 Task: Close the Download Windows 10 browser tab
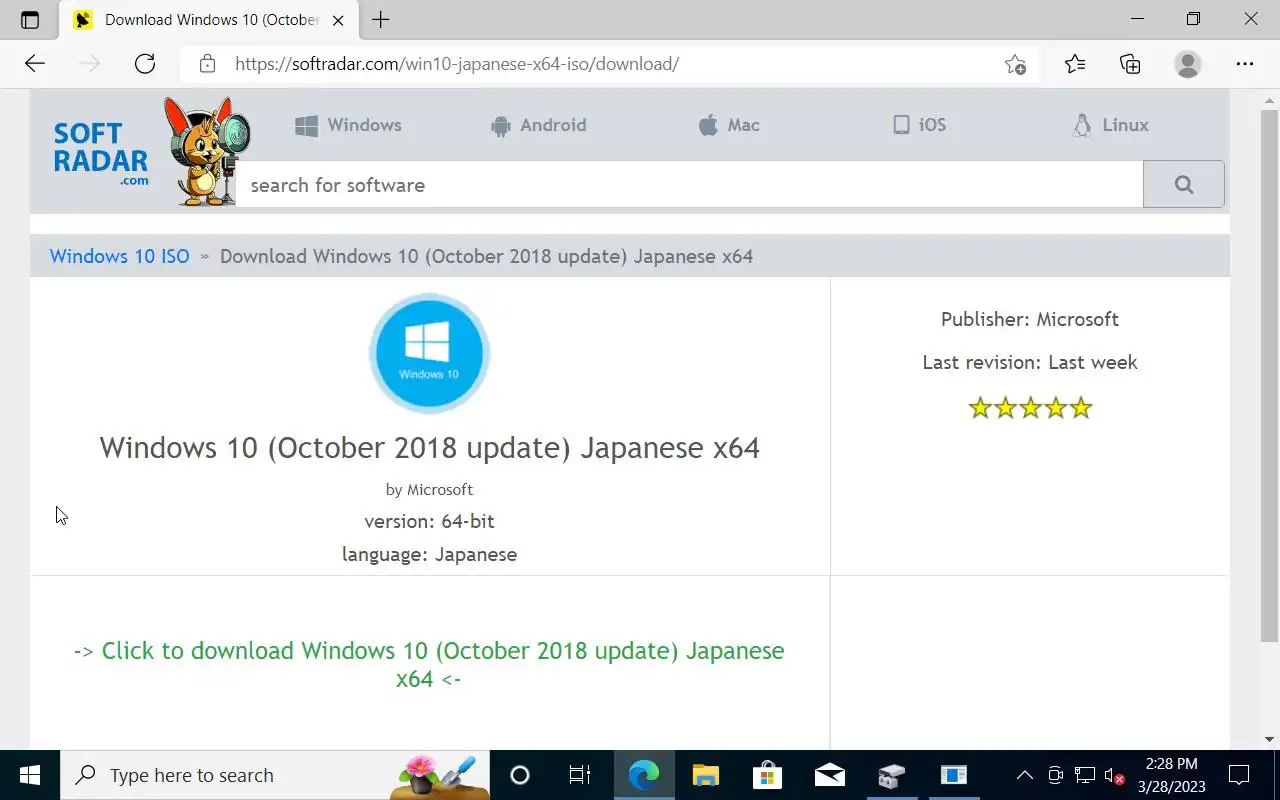point(338,20)
